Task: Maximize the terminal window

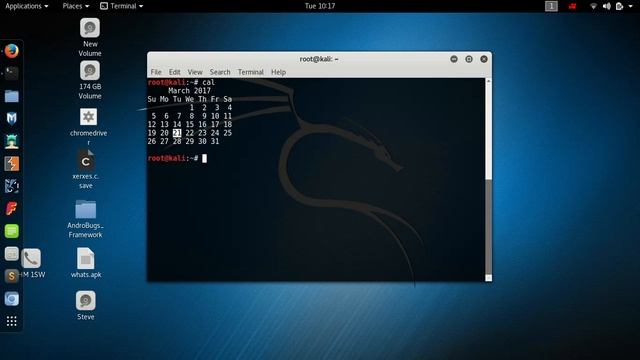Action: coord(469,59)
